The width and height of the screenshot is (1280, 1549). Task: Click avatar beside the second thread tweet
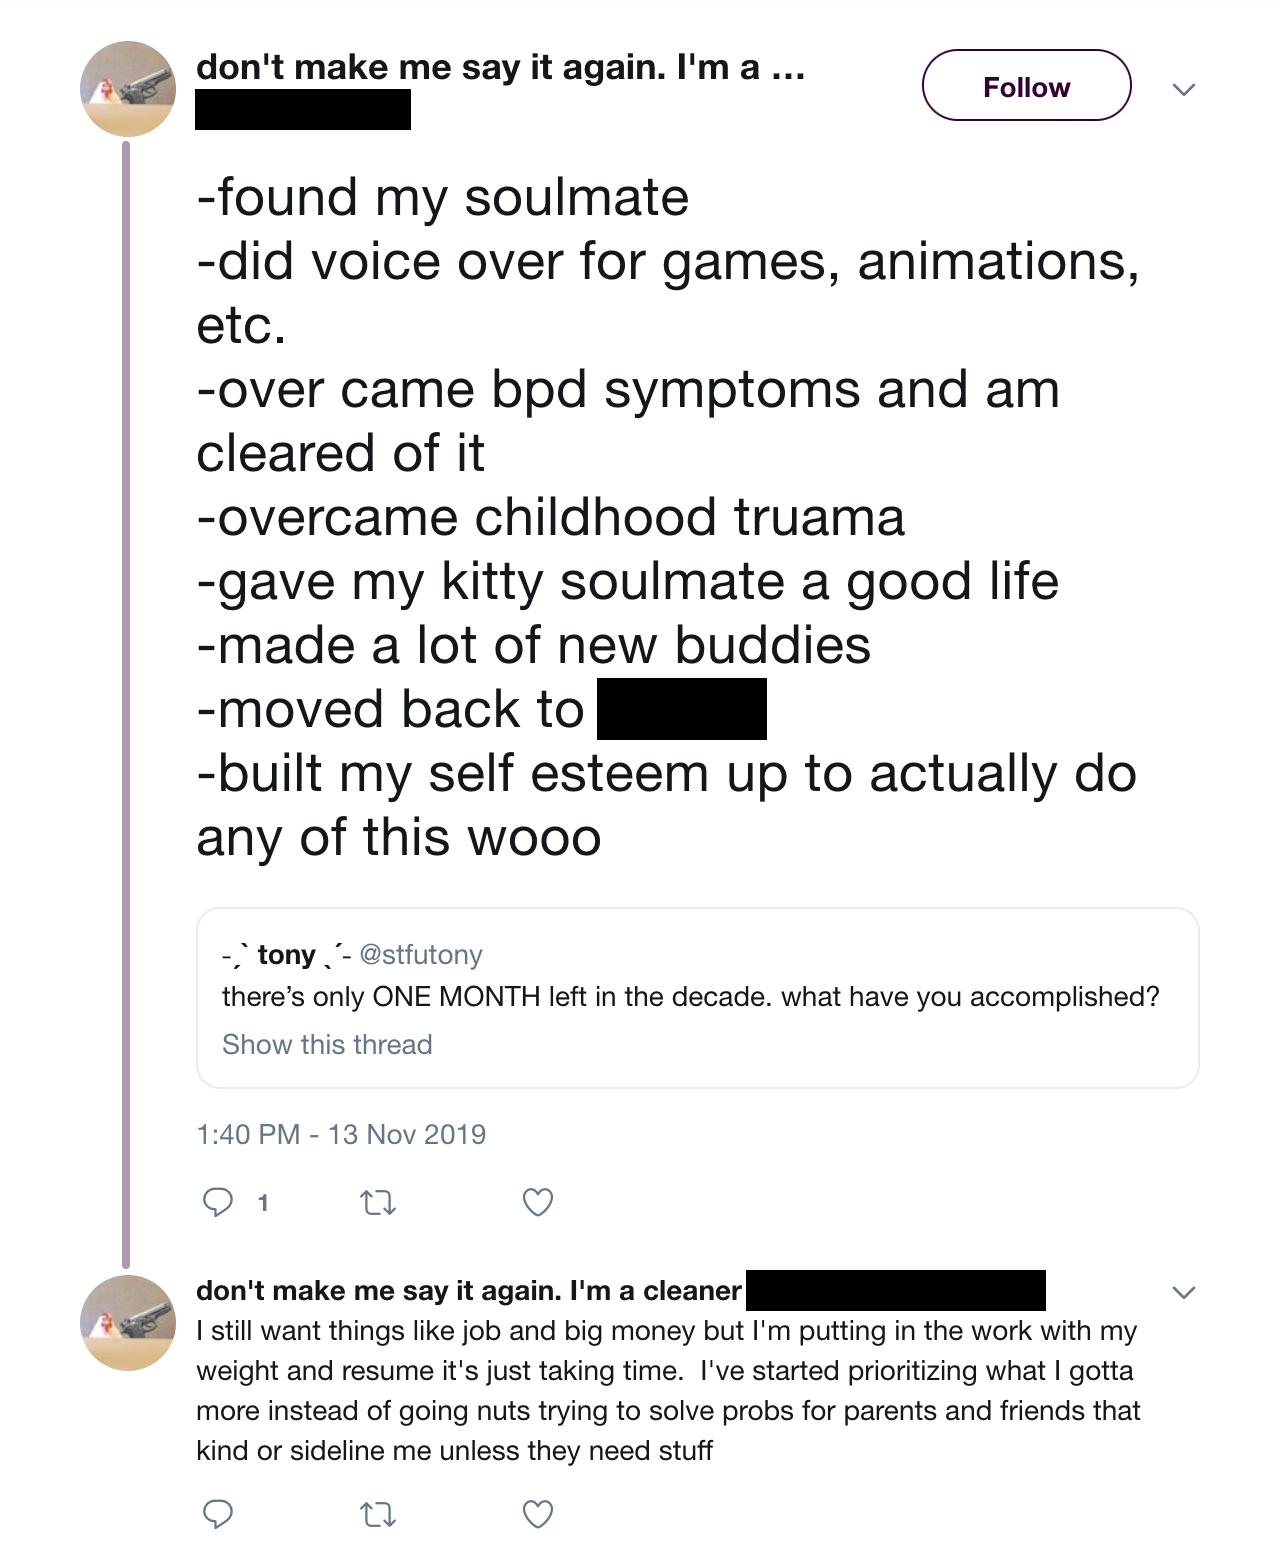(128, 1322)
